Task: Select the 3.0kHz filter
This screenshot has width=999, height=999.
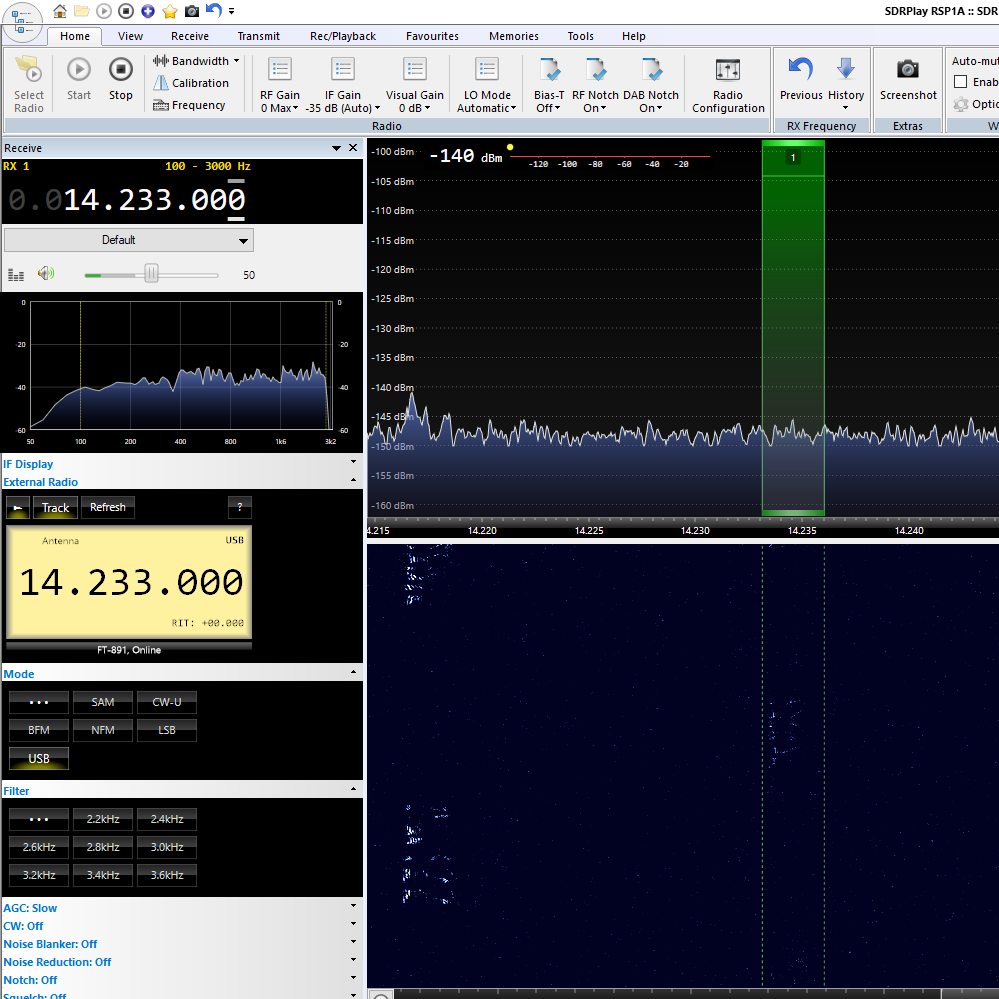Action: 167,847
